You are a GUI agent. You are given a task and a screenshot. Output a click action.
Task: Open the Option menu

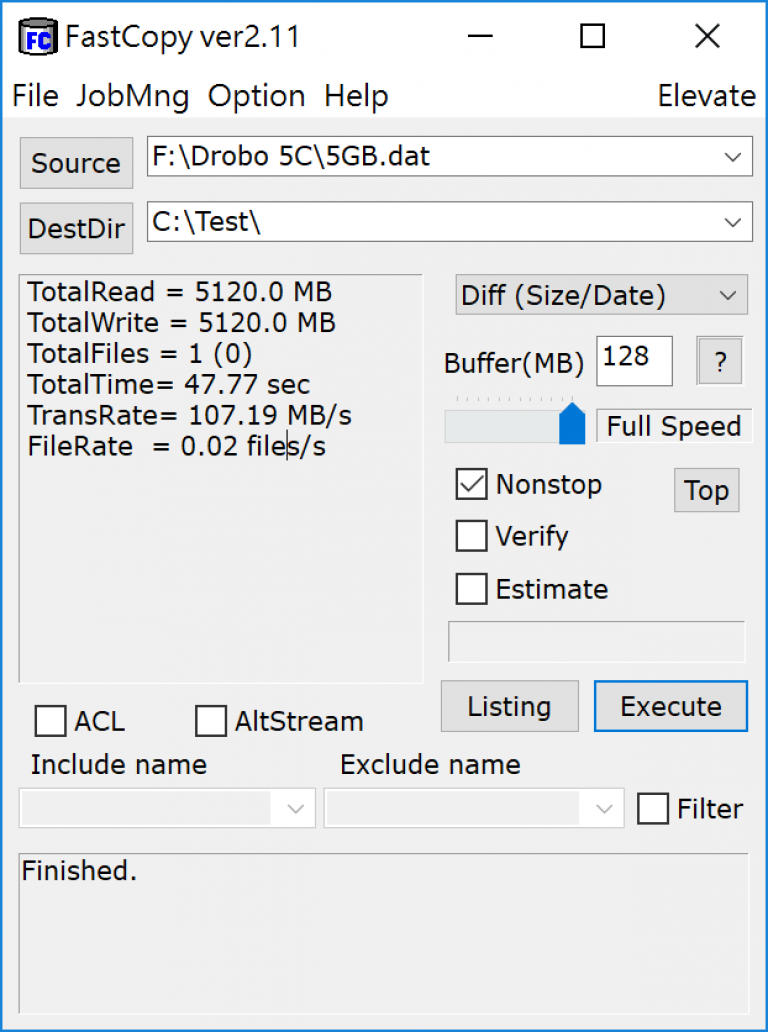pos(257,96)
